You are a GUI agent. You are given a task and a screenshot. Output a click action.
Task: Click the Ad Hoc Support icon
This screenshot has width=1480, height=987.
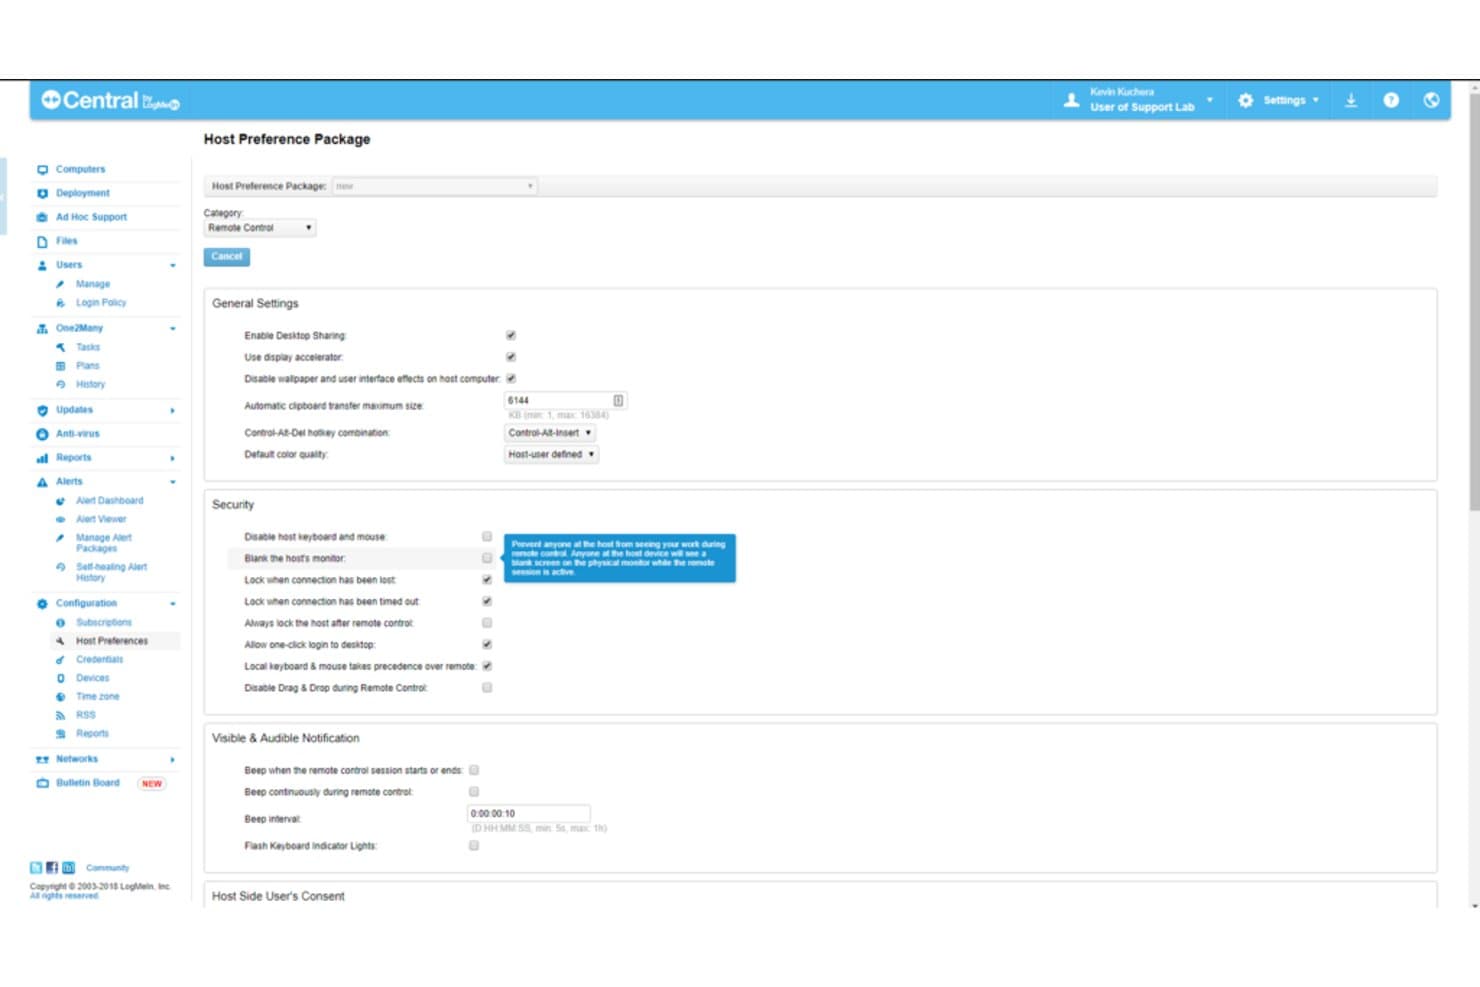pos(42,218)
